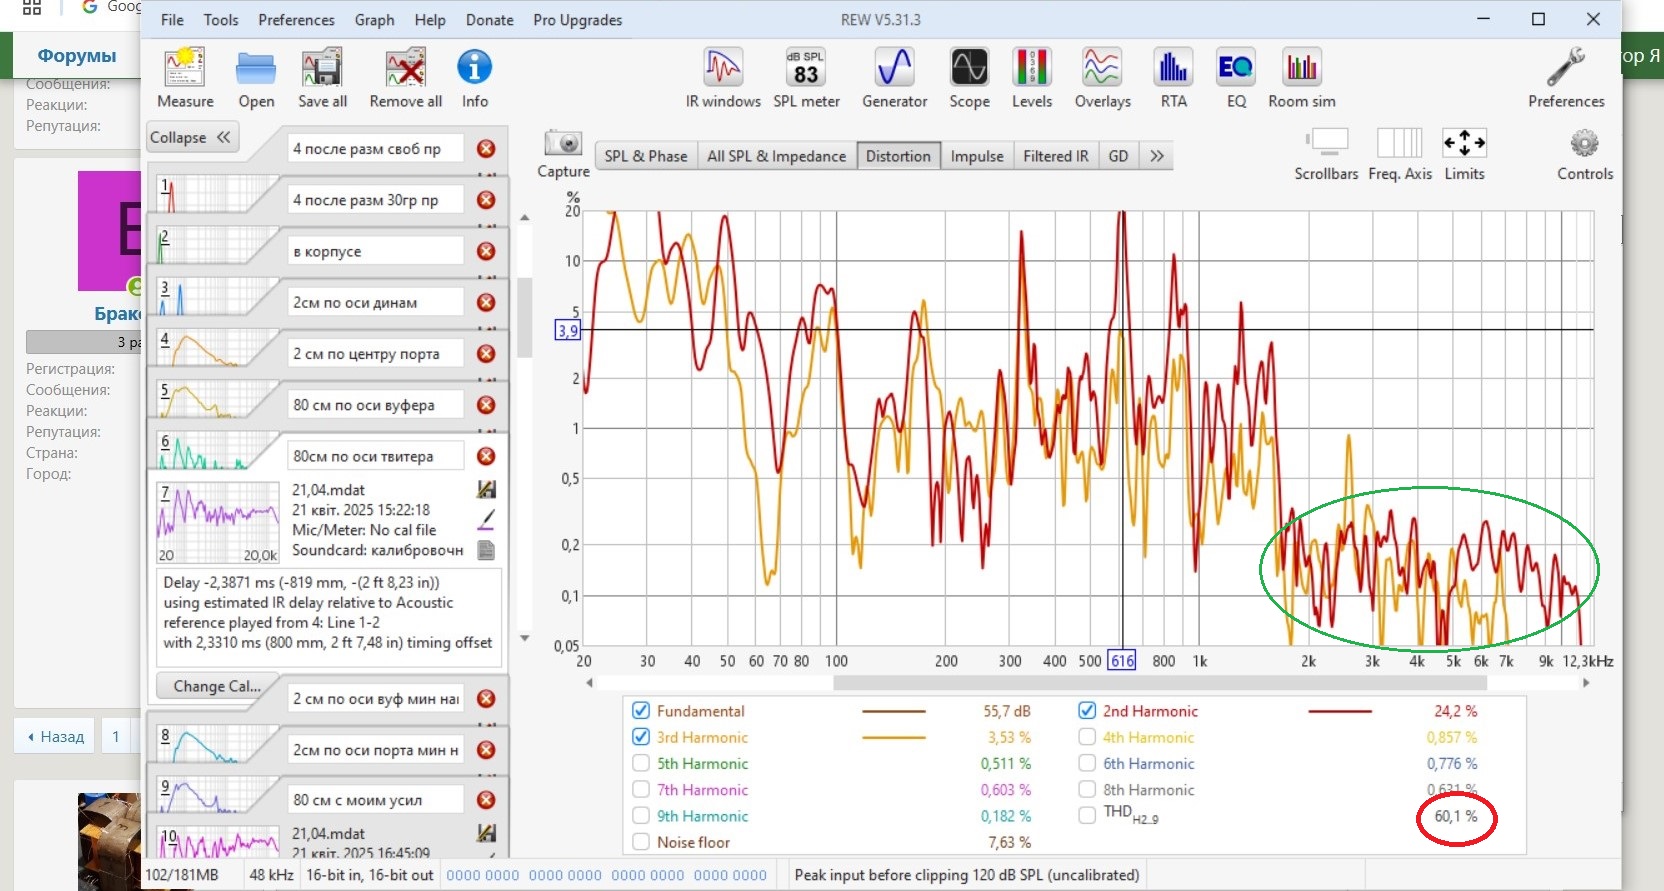
Task: Uncheck the 3rd Harmonic checkbox
Action: coord(641,737)
